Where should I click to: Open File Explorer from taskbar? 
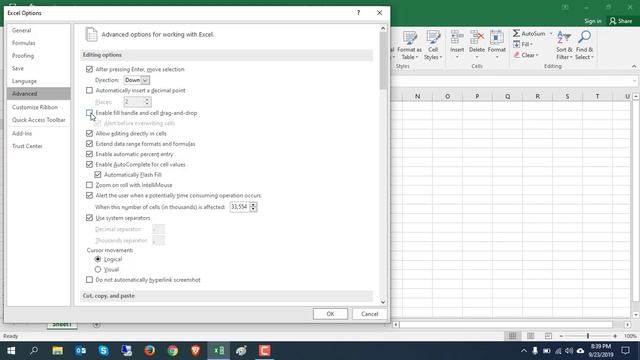[x=57, y=351]
